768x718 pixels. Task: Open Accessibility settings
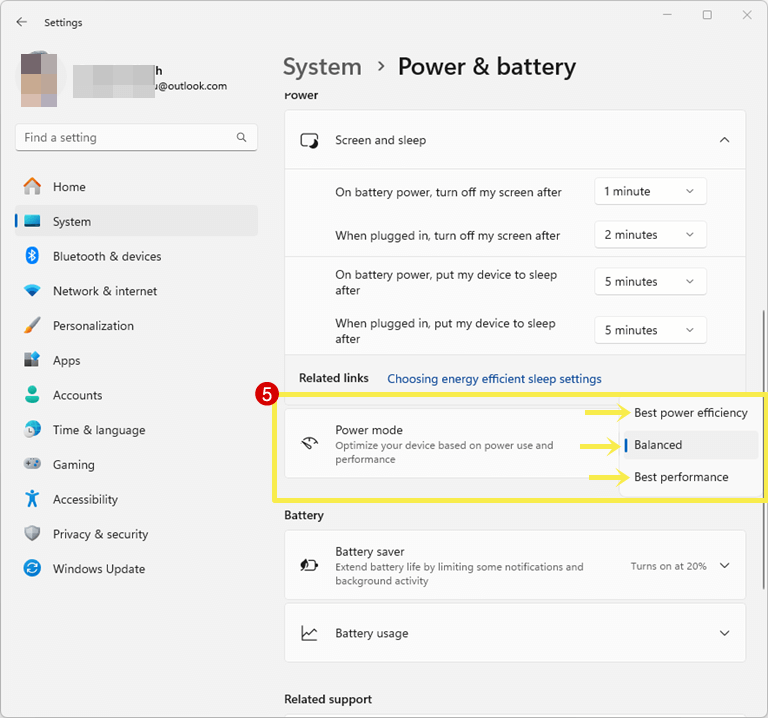(x=136, y=500)
